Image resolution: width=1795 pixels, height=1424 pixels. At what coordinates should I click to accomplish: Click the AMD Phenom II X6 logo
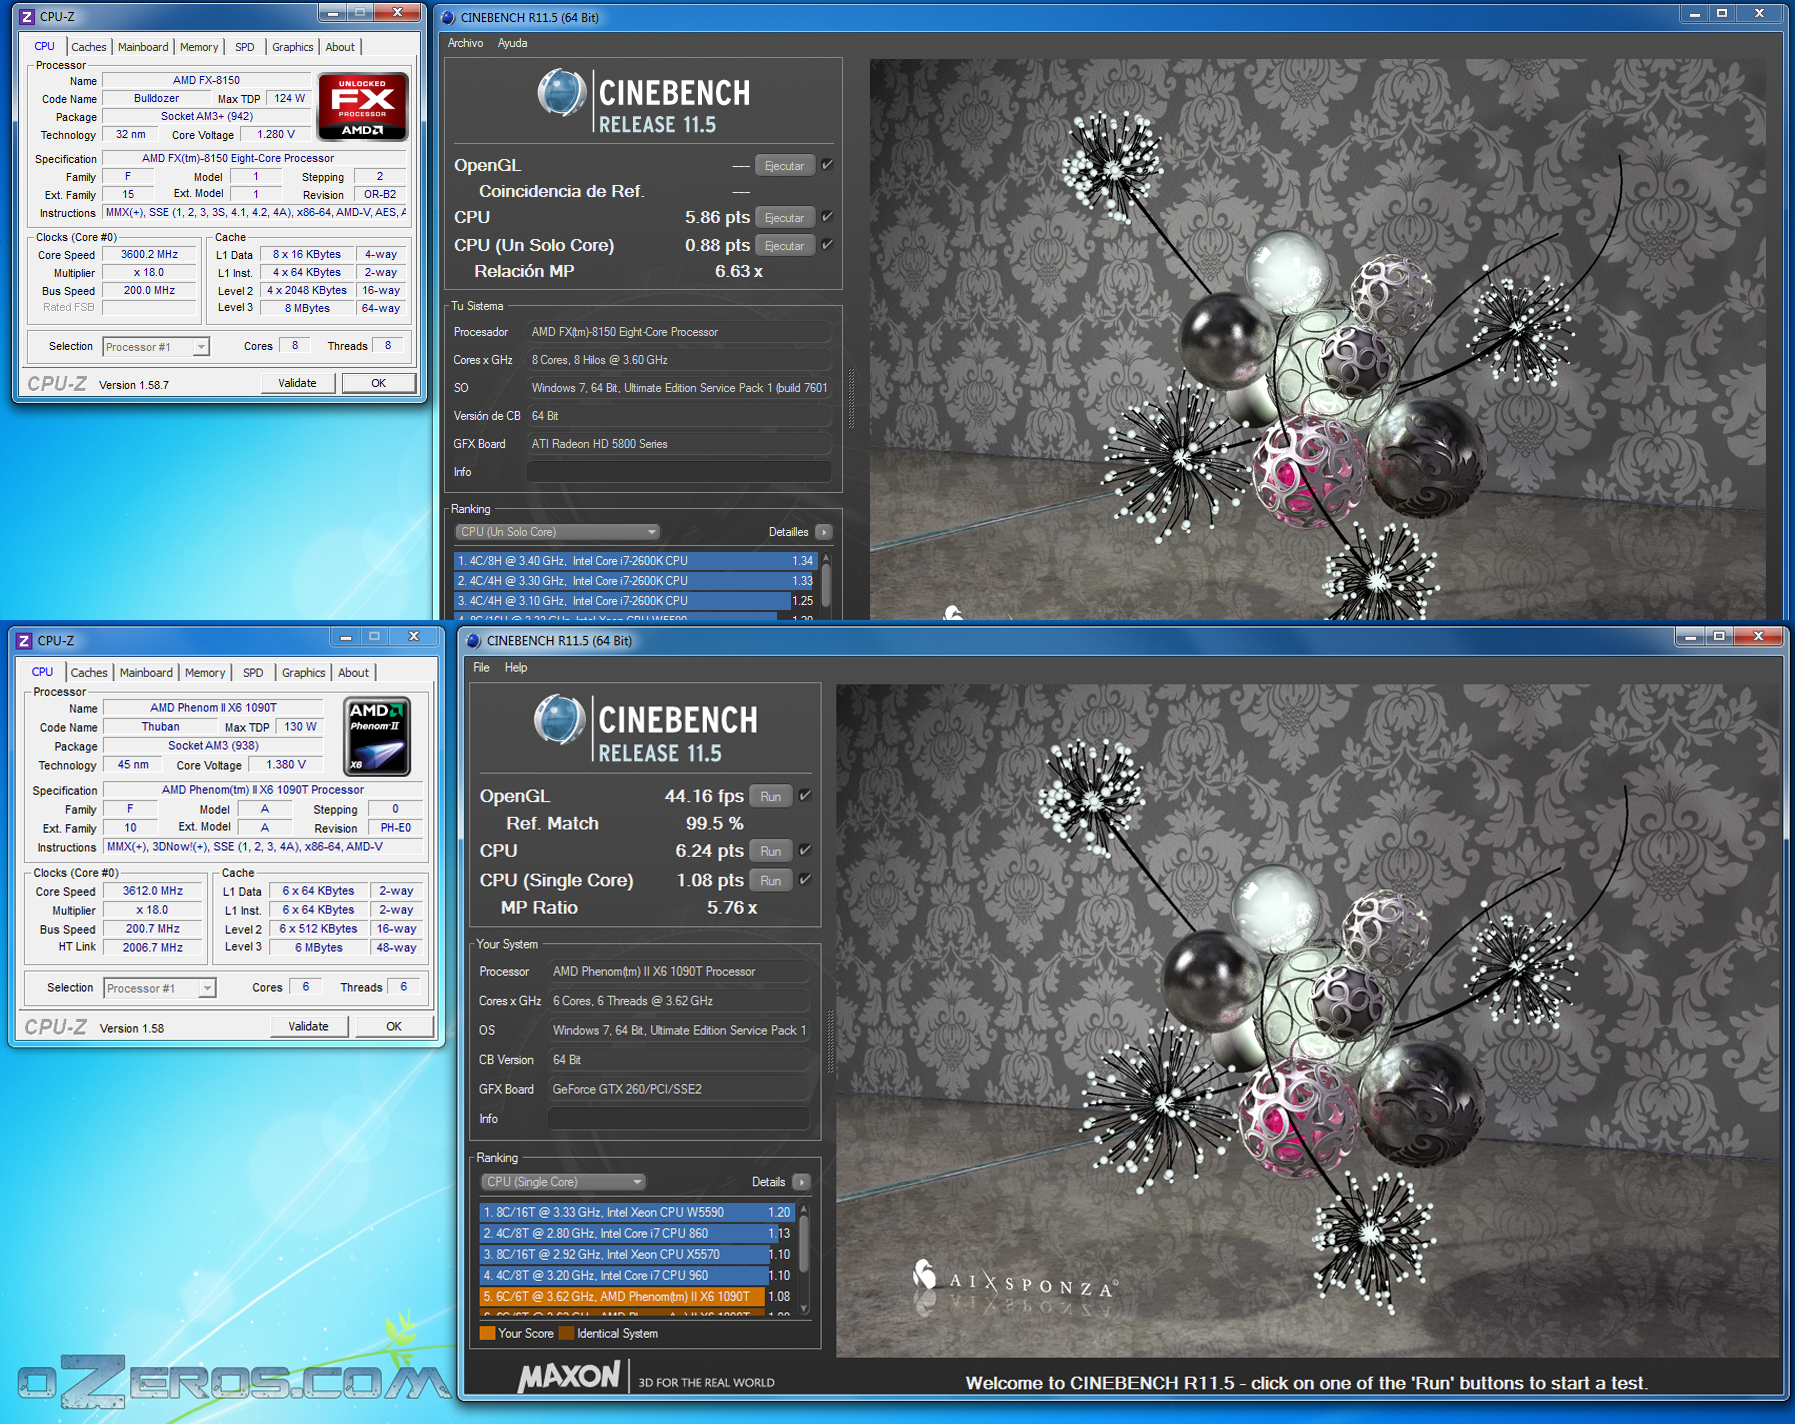pyautogui.click(x=377, y=737)
